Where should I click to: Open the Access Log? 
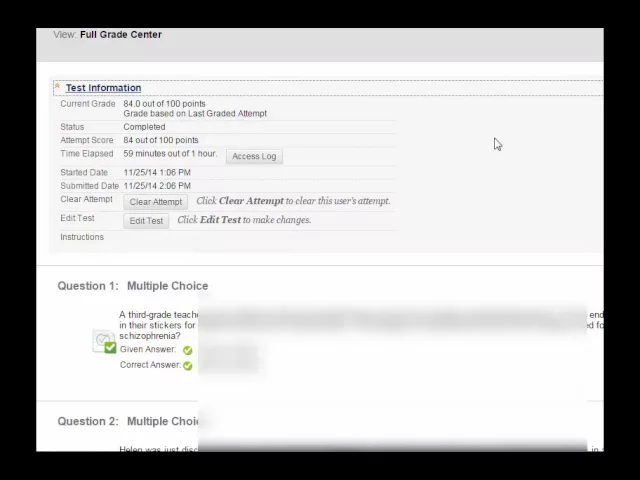[x=254, y=156]
